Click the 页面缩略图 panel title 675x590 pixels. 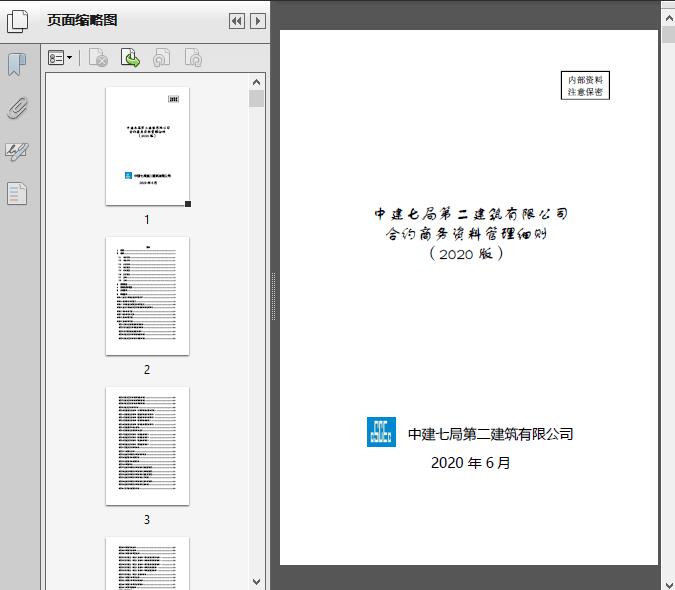82,20
